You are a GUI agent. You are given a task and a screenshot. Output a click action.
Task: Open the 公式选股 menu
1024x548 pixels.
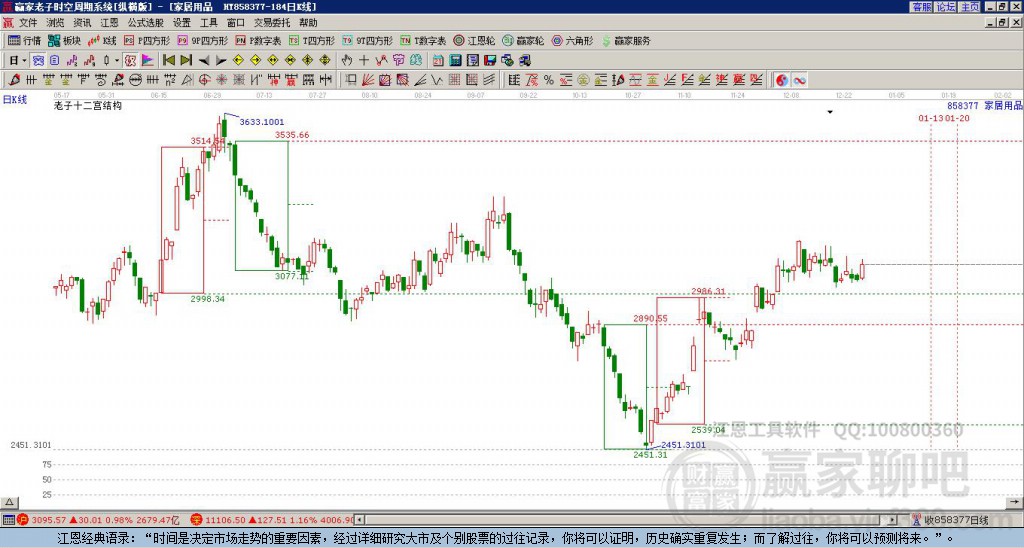pyautogui.click(x=146, y=23)
